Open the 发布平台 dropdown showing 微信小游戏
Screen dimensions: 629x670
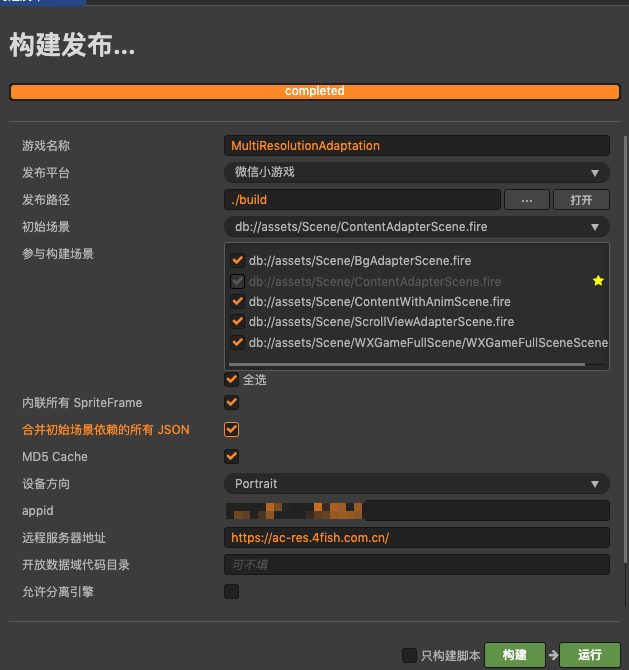(x=417, y=172)
